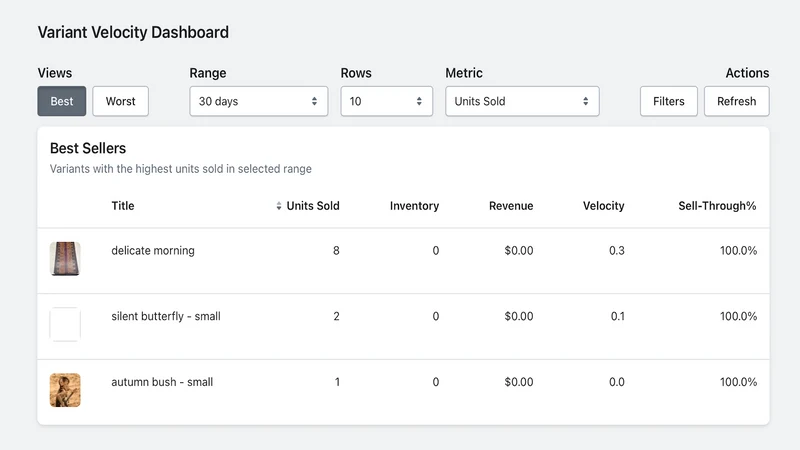The image size is (800, 450).
Task: Click the Metric selector arrows icon
Action: 586,101
